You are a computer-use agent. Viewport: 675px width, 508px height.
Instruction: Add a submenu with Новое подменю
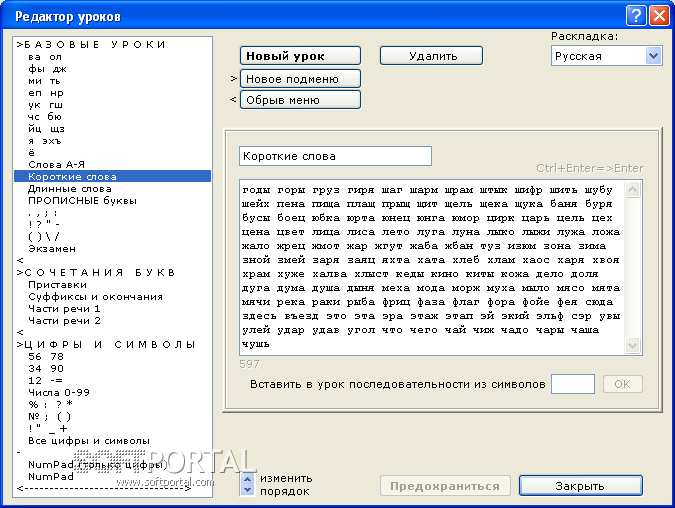(x=300, y=79)
